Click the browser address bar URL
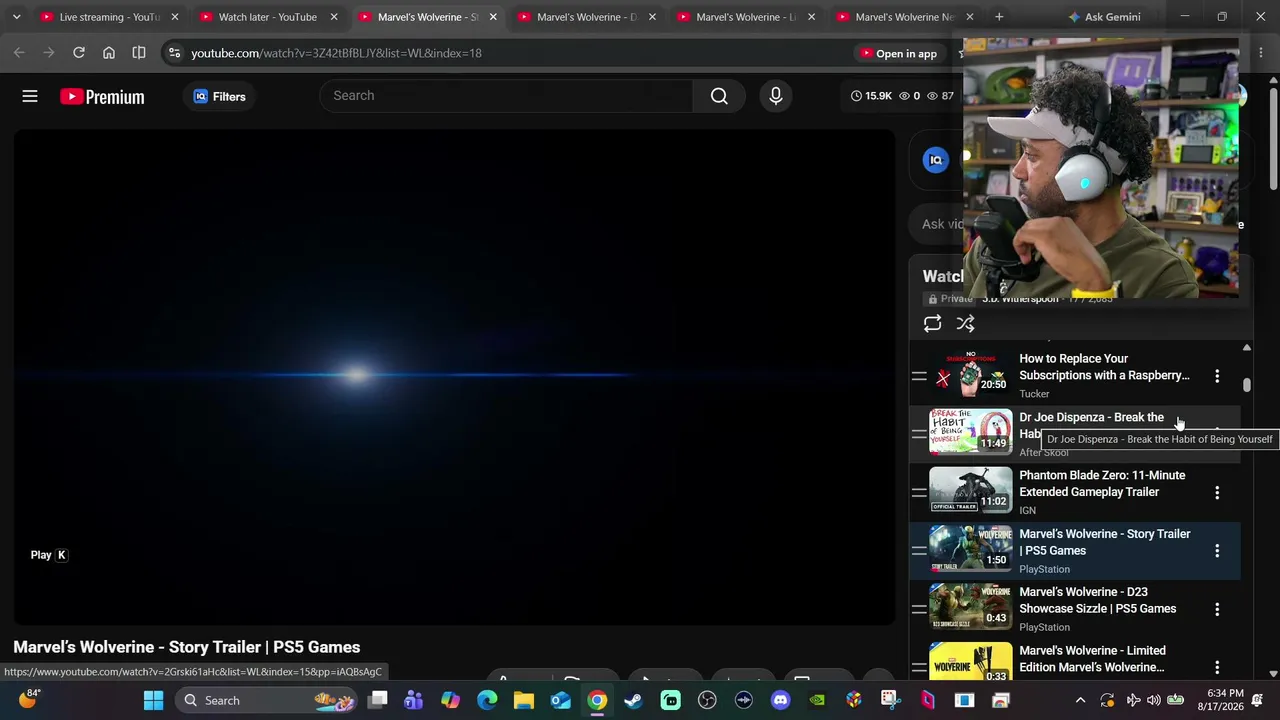Image resolution: width=1280 pixels, height=720 pixels. (337, 53)
